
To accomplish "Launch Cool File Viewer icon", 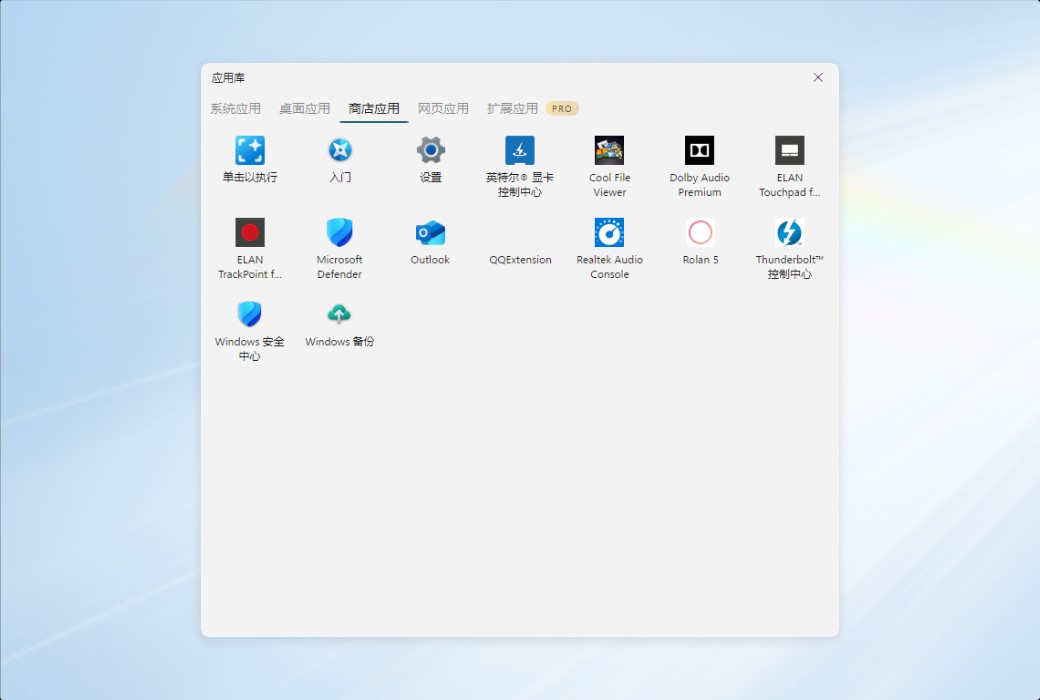I will click(x=609, y=151).
